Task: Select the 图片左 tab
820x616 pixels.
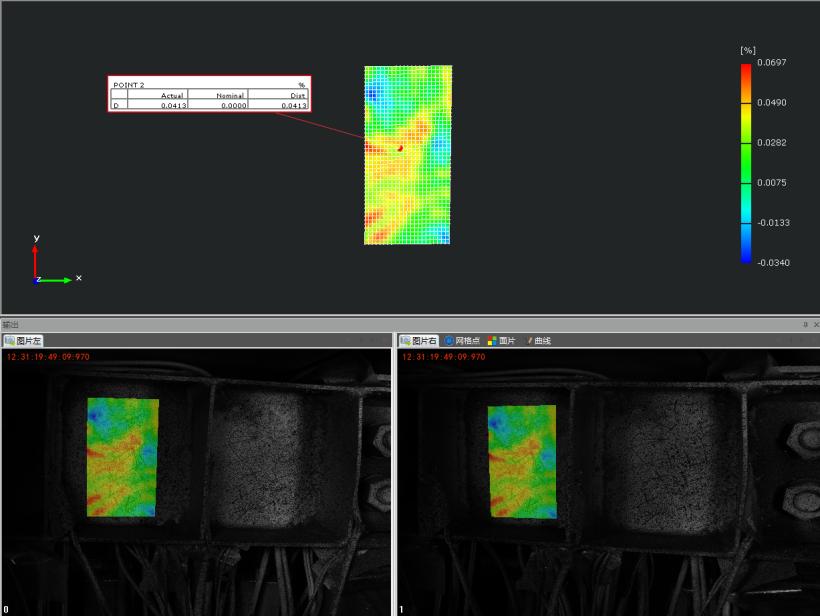Action: (24, 341)
